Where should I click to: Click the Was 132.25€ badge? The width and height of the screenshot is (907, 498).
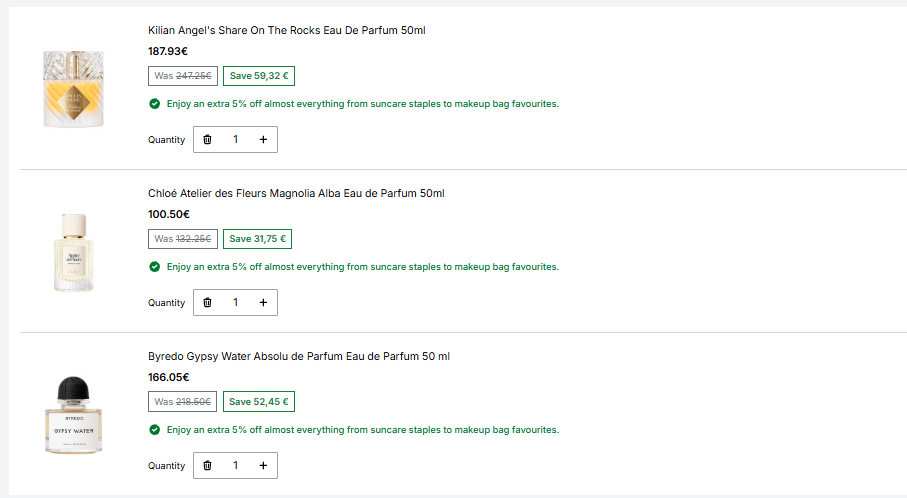pyautogui.click(x=183, y=239)
